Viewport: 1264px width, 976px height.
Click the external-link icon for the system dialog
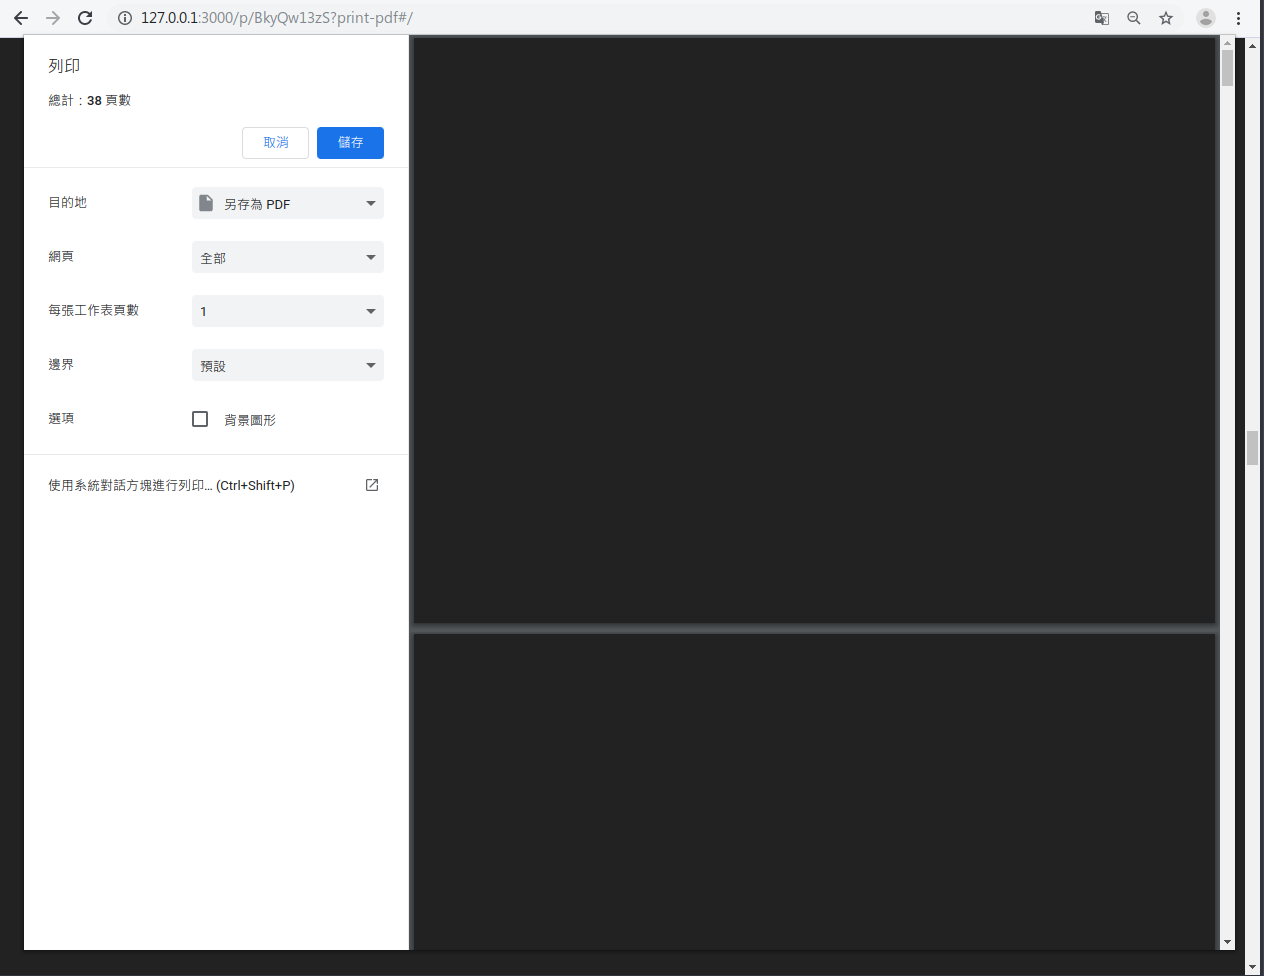[x=372, y=485]
